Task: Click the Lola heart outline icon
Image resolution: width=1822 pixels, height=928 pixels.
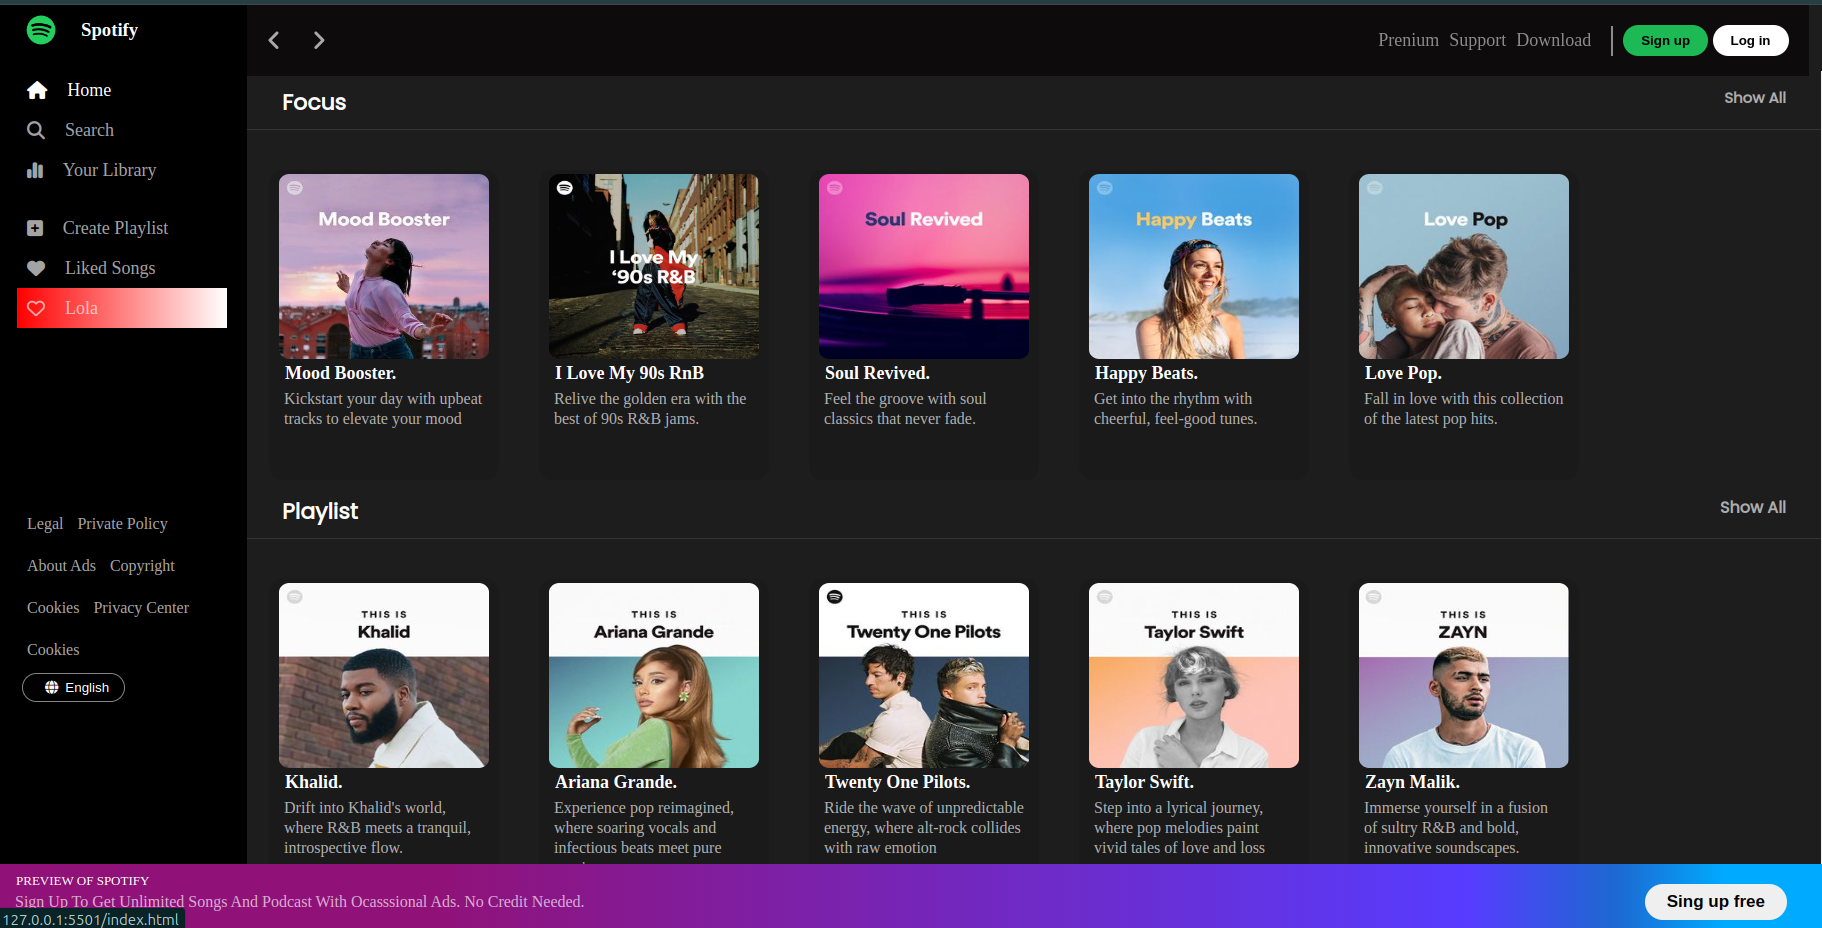Action: (x=36, y=308)
